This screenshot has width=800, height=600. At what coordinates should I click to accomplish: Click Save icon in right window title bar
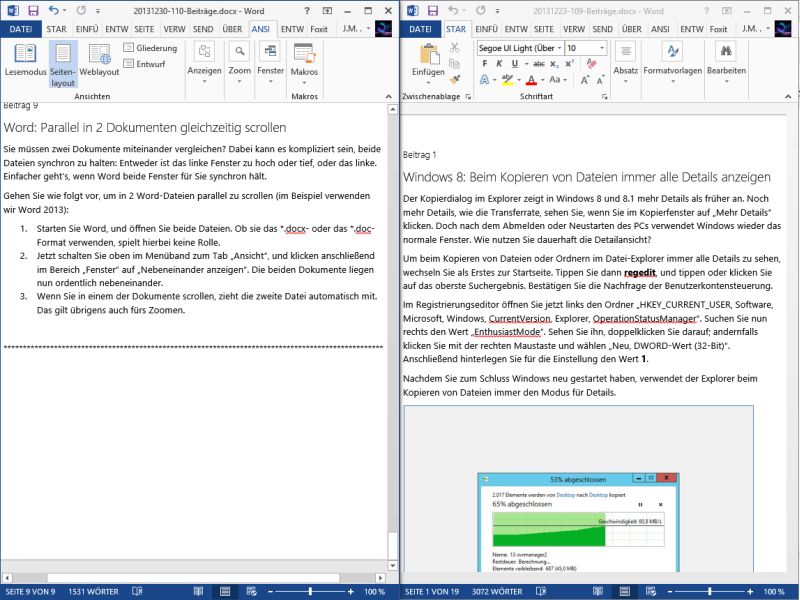[433, 11]
